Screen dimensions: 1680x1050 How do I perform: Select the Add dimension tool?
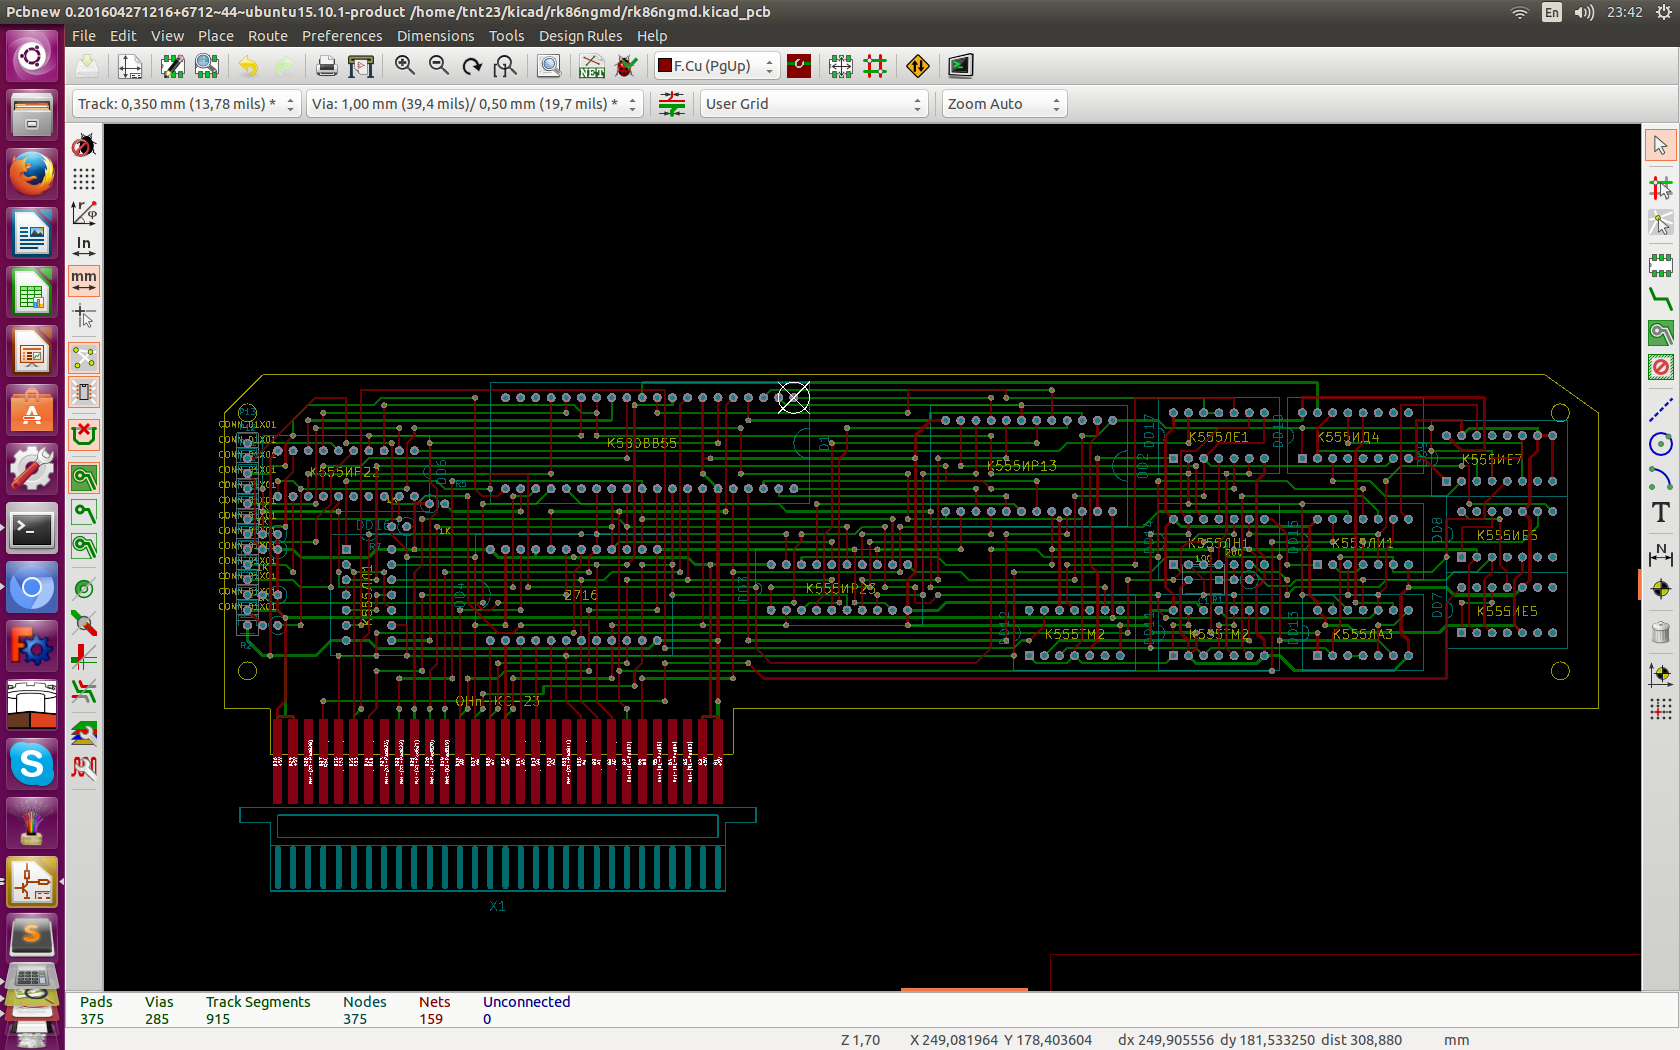[x=1660, y=553]
